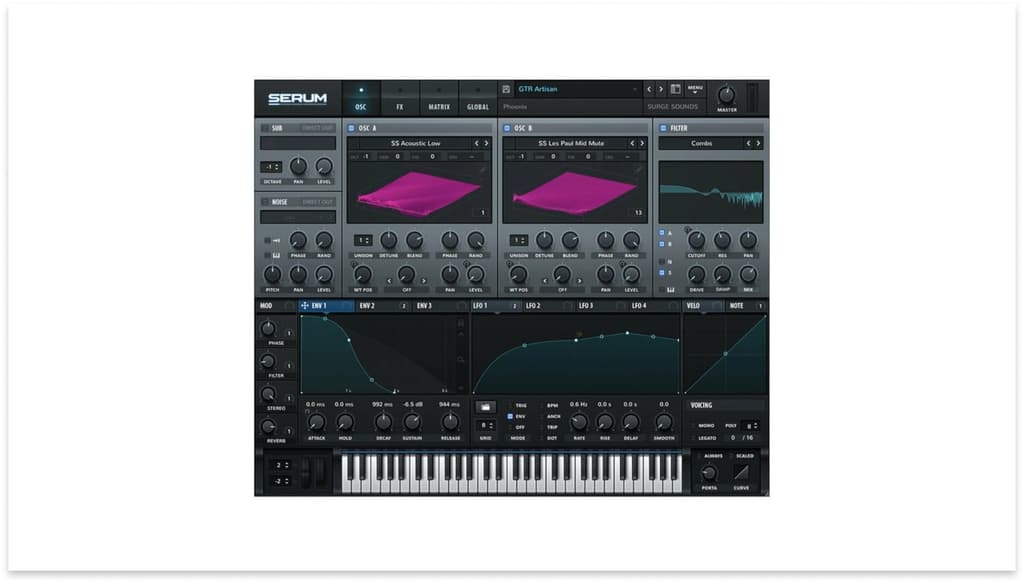Viewport: 1024px width, 583px height.
Task: Open the LFO grid size selector showing 8
Action: tap(482, 423)
